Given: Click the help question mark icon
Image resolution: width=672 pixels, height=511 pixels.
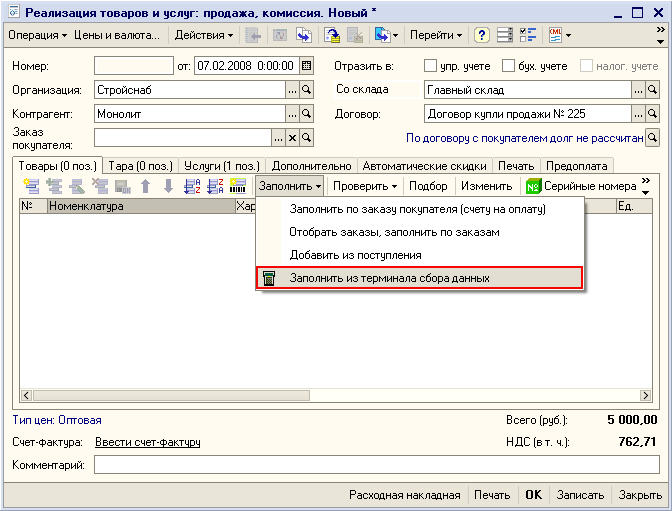Looking at the screenshot, I should click(482, 35).
